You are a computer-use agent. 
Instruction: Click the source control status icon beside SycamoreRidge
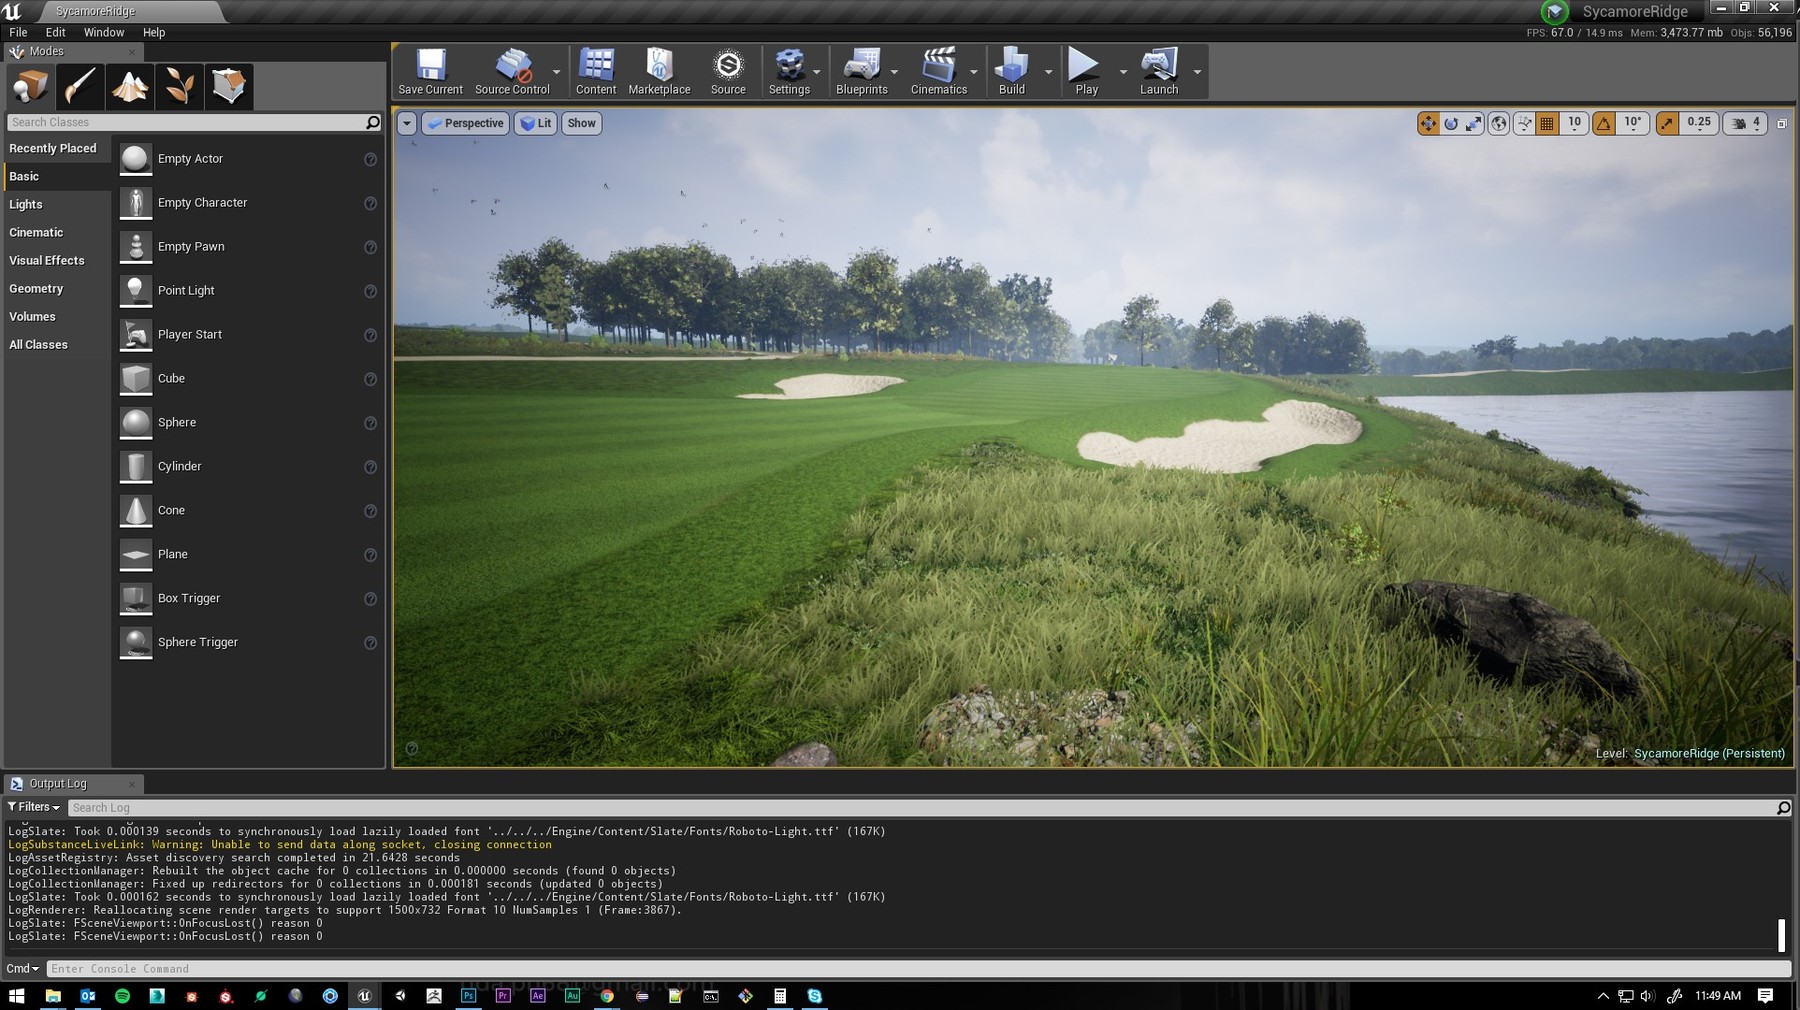1554,12
